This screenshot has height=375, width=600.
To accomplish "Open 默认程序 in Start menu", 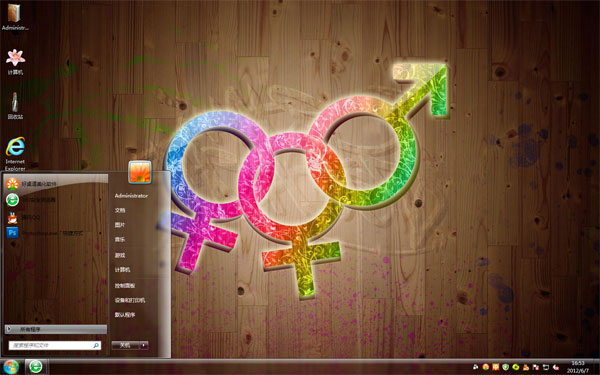I will click(125, 315).
